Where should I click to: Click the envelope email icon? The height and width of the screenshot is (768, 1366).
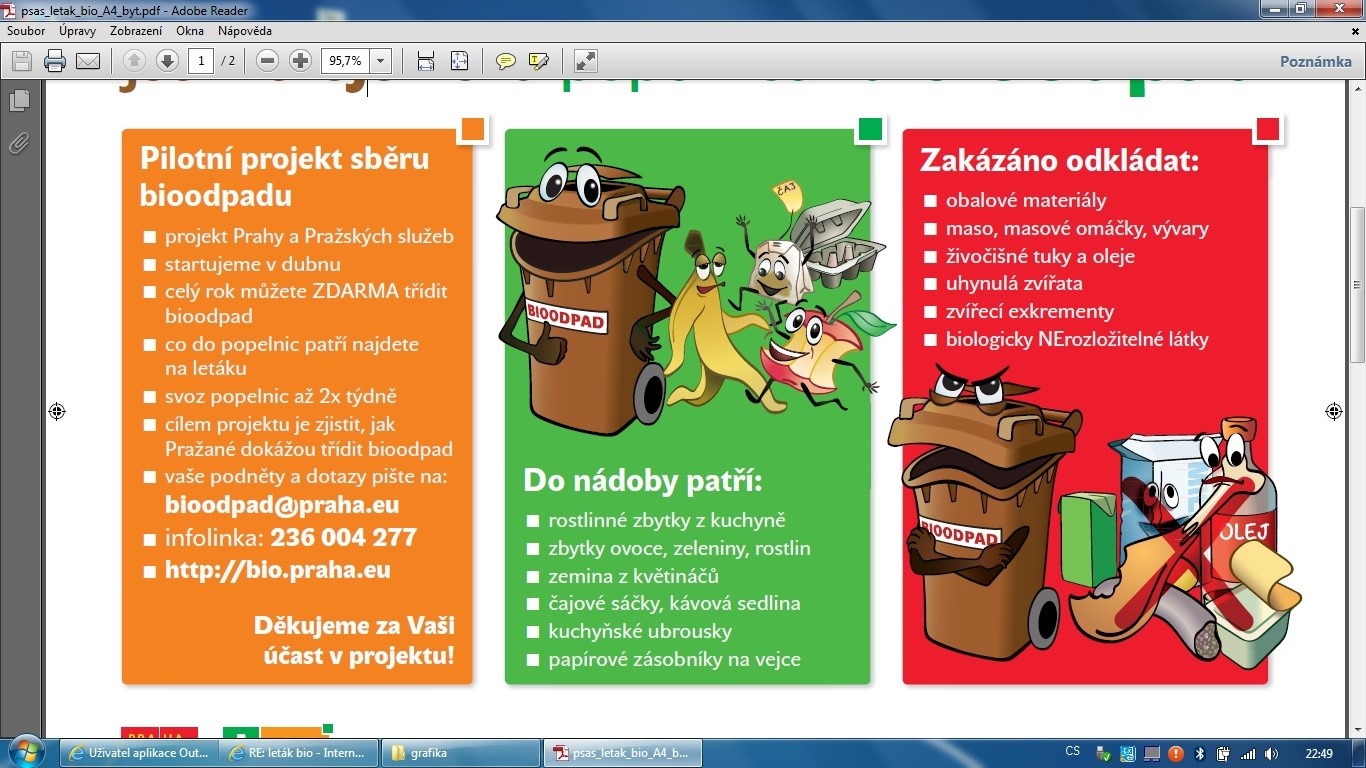[x=88, y=61]
